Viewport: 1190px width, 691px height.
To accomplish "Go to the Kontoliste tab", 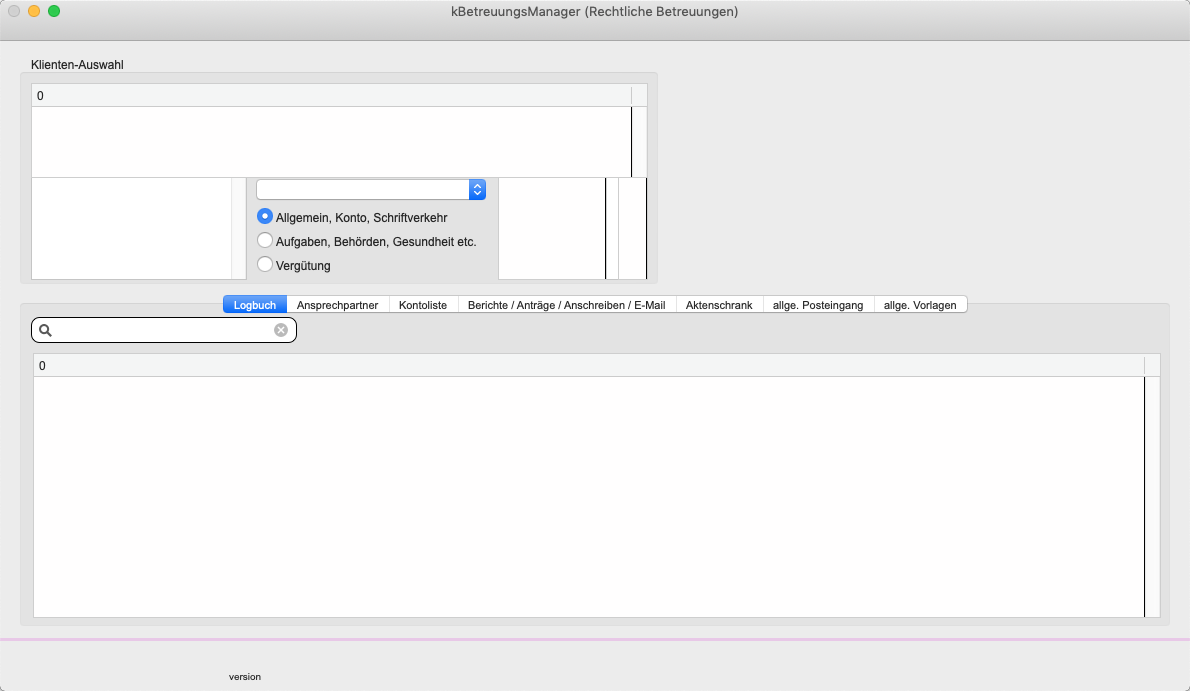I will tap(423, 304).
